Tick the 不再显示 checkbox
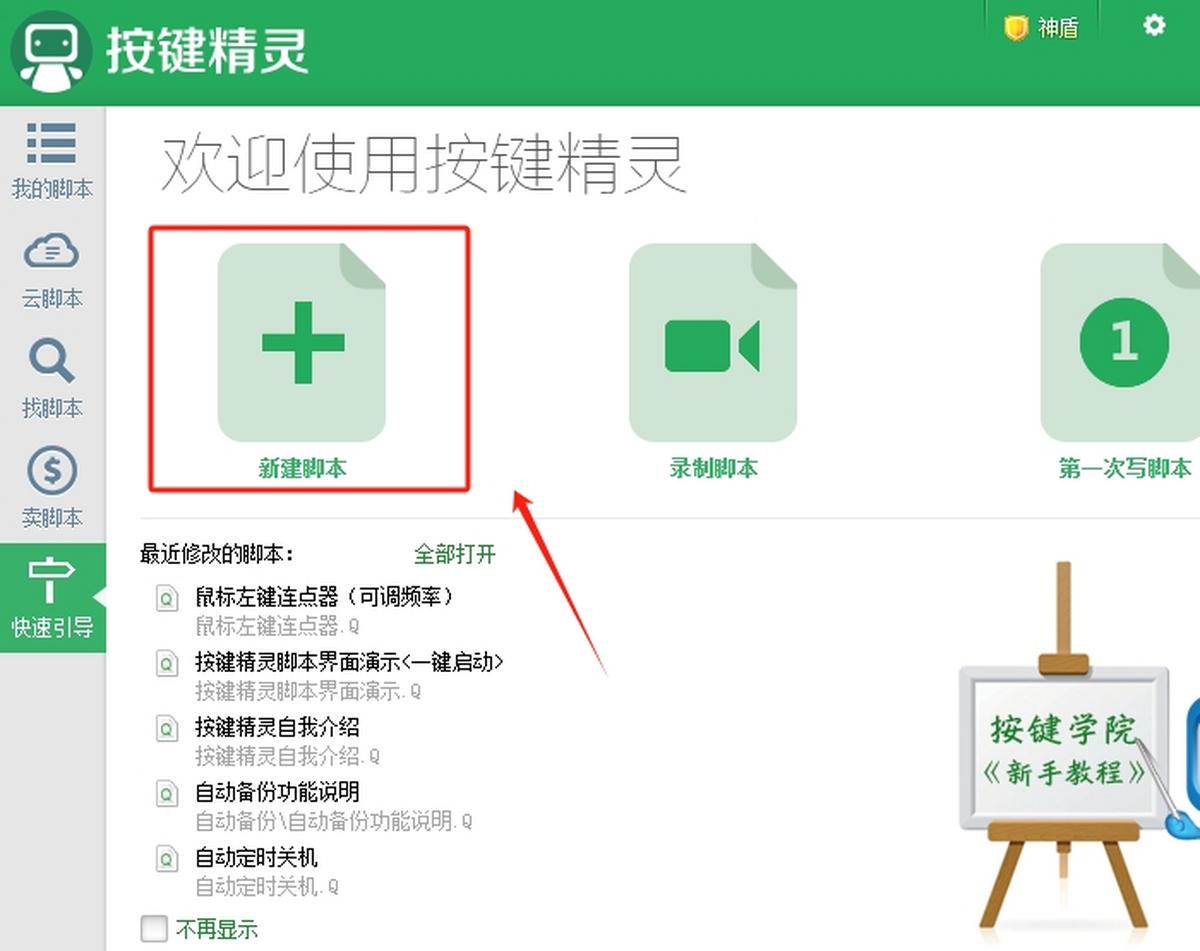 coord(154,928)
